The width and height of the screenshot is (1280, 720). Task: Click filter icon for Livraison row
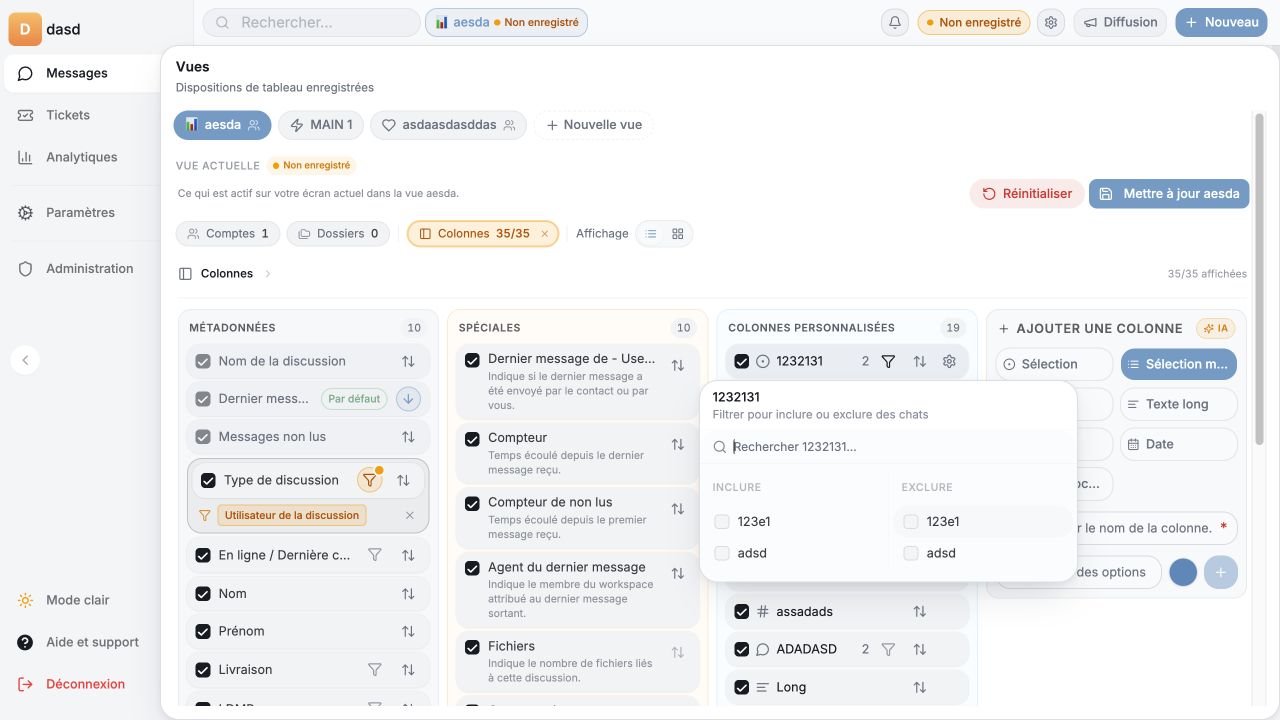375,670
